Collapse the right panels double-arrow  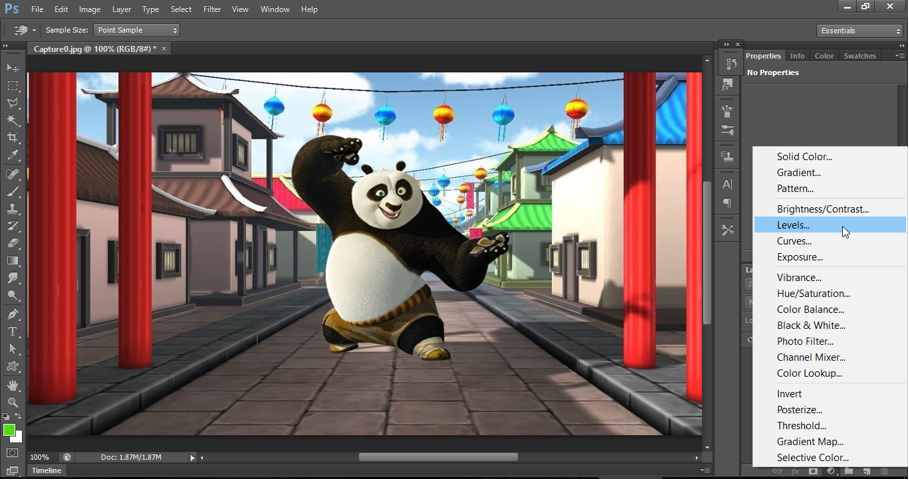pos(901,45)
